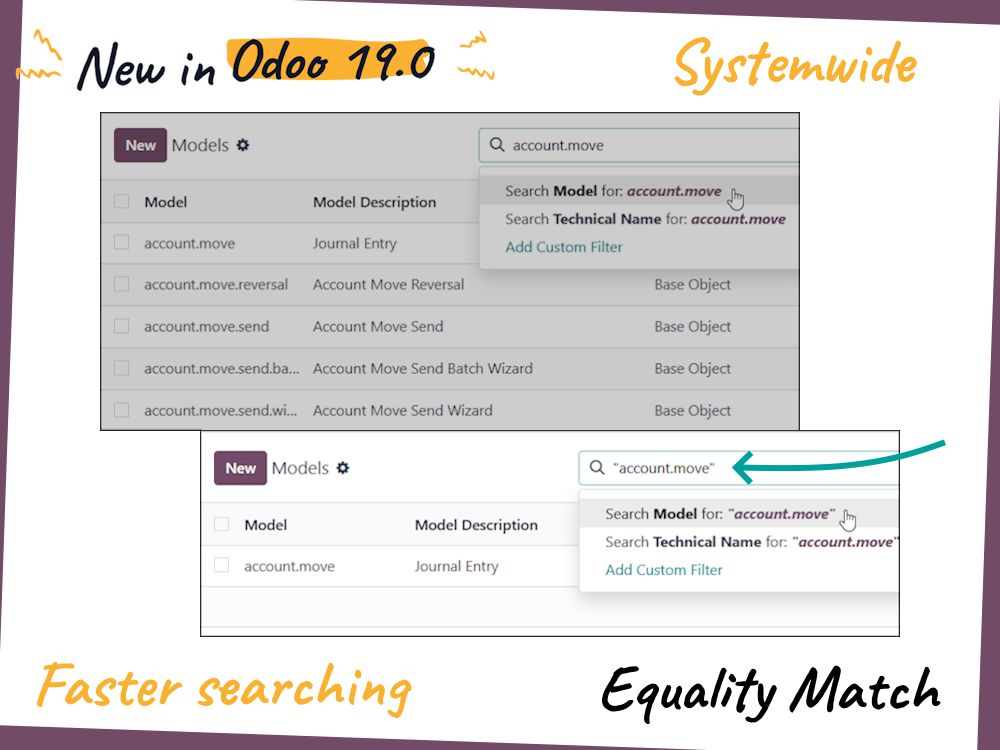Click the Models breadcrumb title in upper screenshot
This screenshot has height=750, width=1000.
coord(200,145)
